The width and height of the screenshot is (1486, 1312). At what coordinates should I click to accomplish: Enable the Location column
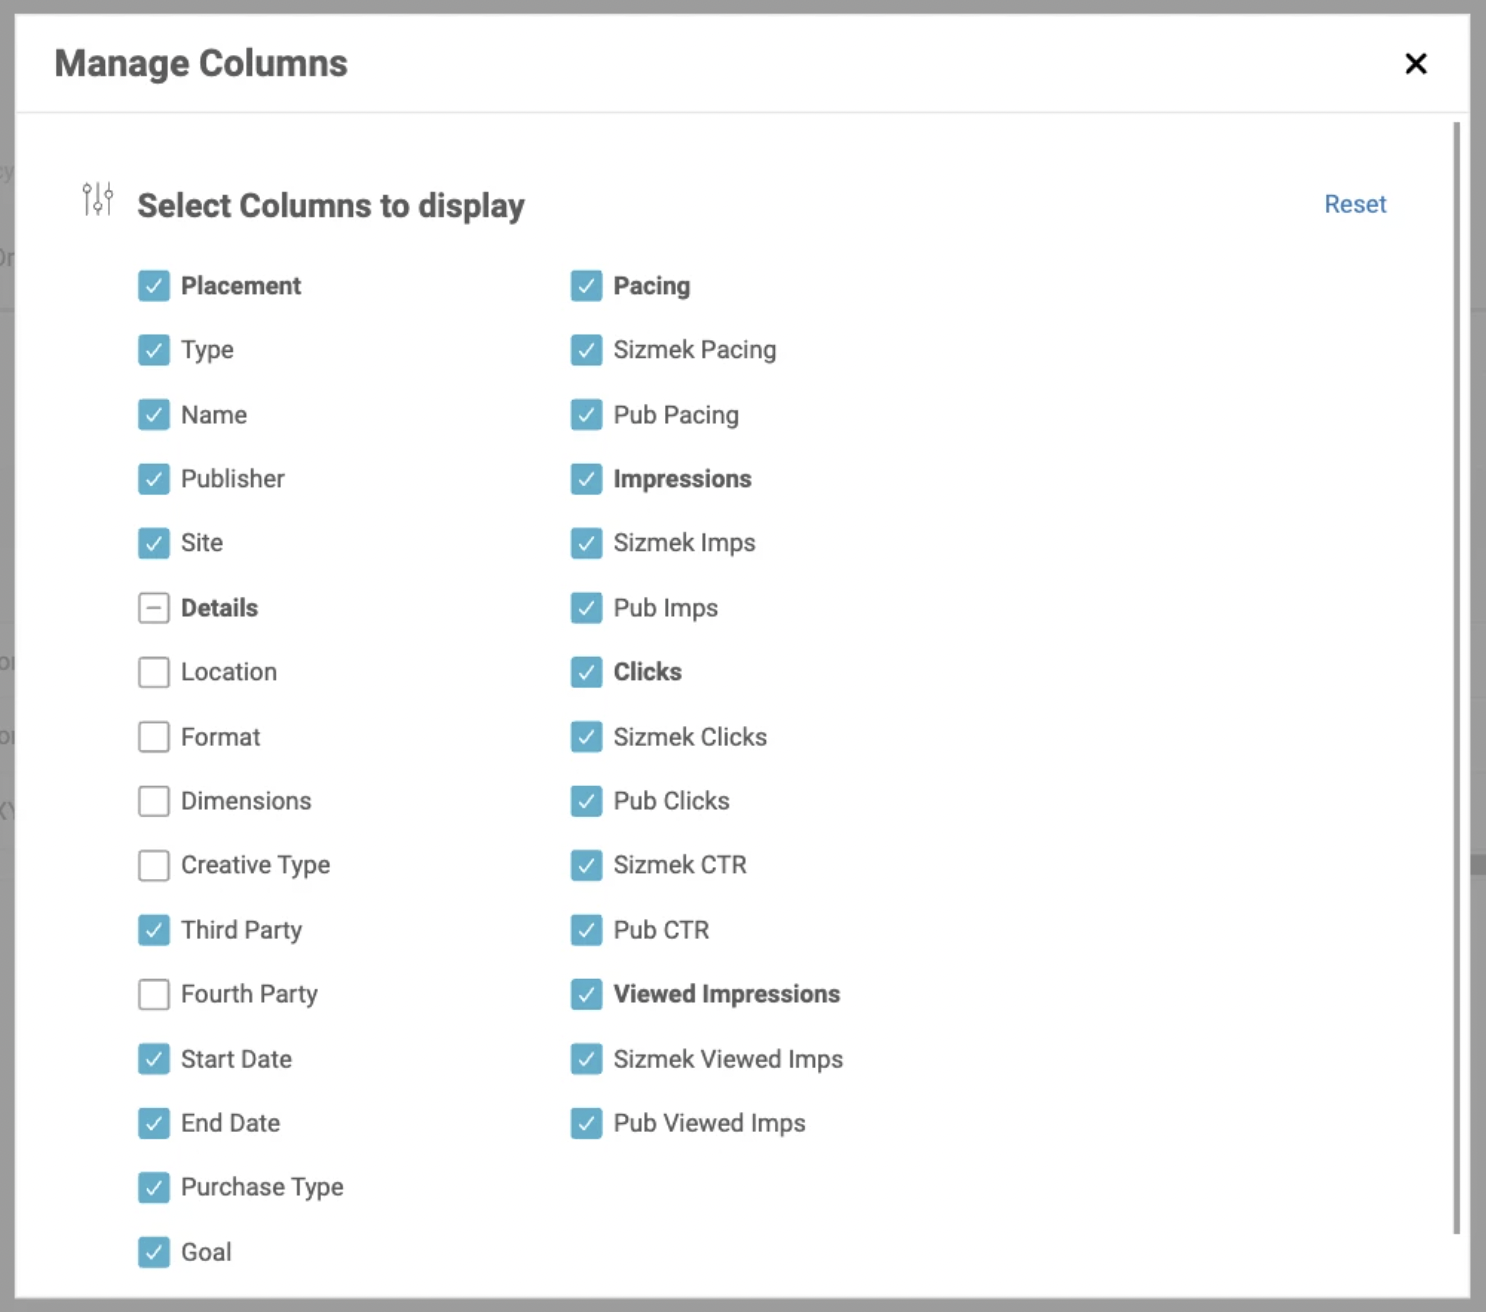pyautogui.click(x=154, y=672)
